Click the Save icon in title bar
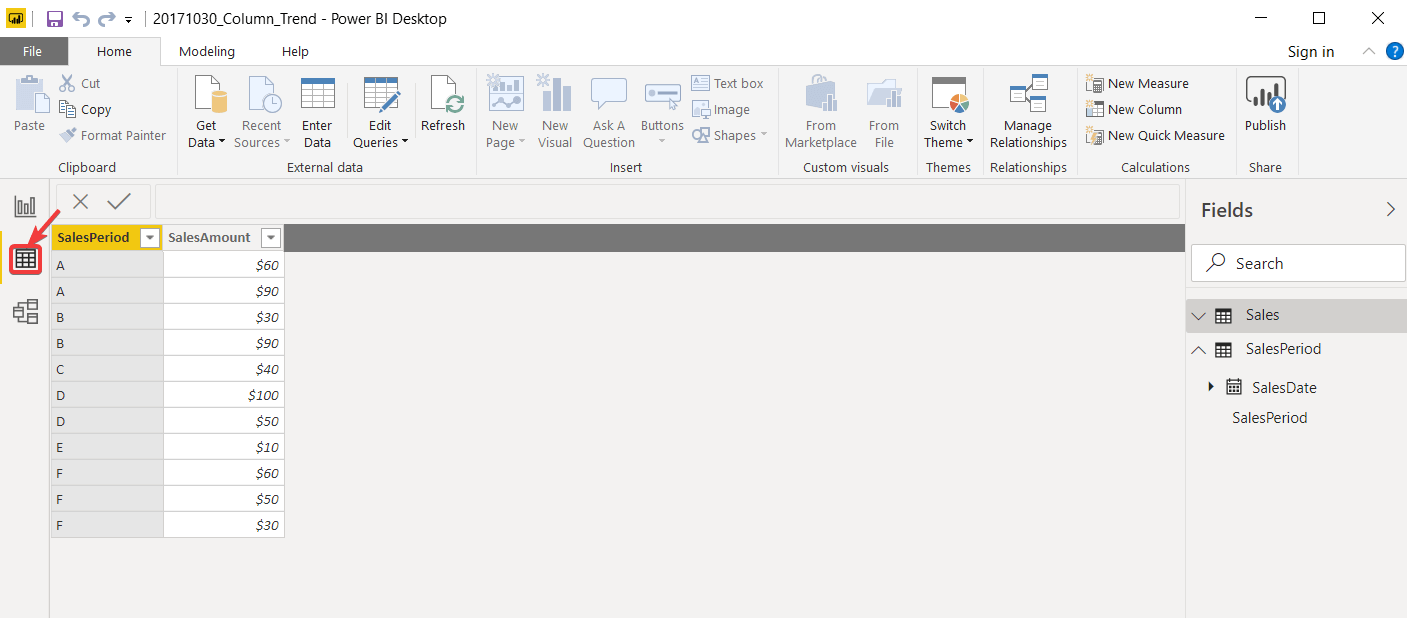The height and width of the screenshot is (618, 1407). 55,19
